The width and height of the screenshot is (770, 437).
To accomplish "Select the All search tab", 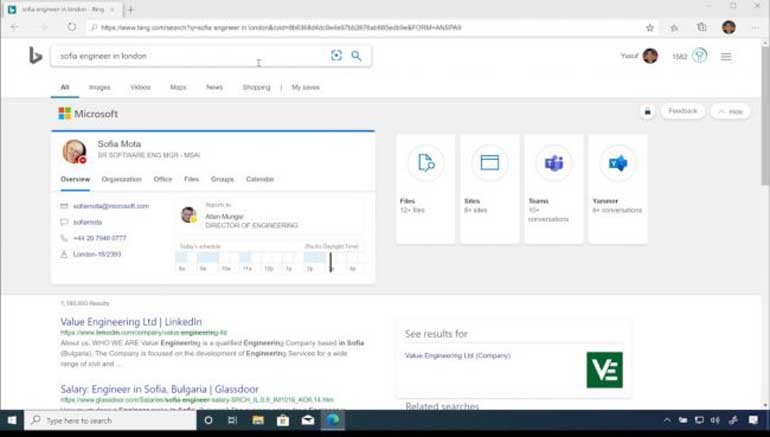I will (65, 87).
